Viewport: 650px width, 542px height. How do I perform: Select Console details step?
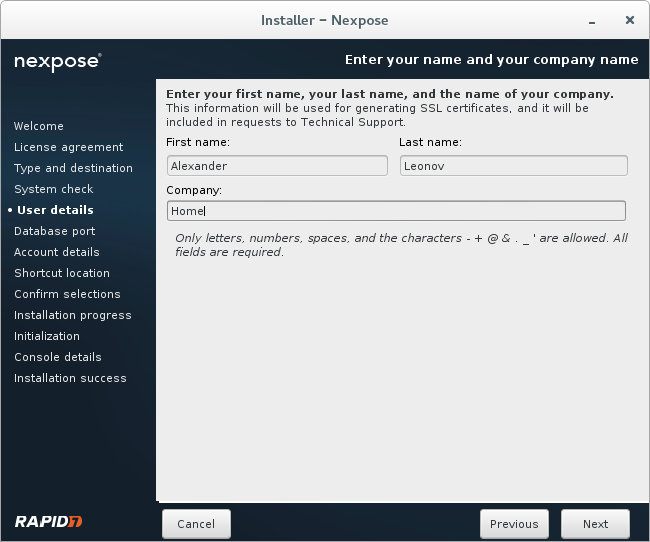(58, 357)
